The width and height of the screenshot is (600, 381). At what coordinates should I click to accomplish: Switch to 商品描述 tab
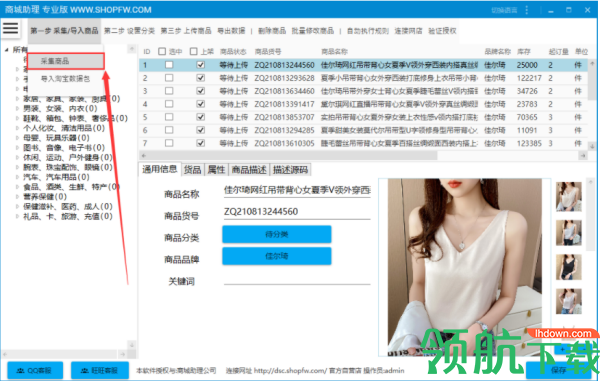coord(249,170)
